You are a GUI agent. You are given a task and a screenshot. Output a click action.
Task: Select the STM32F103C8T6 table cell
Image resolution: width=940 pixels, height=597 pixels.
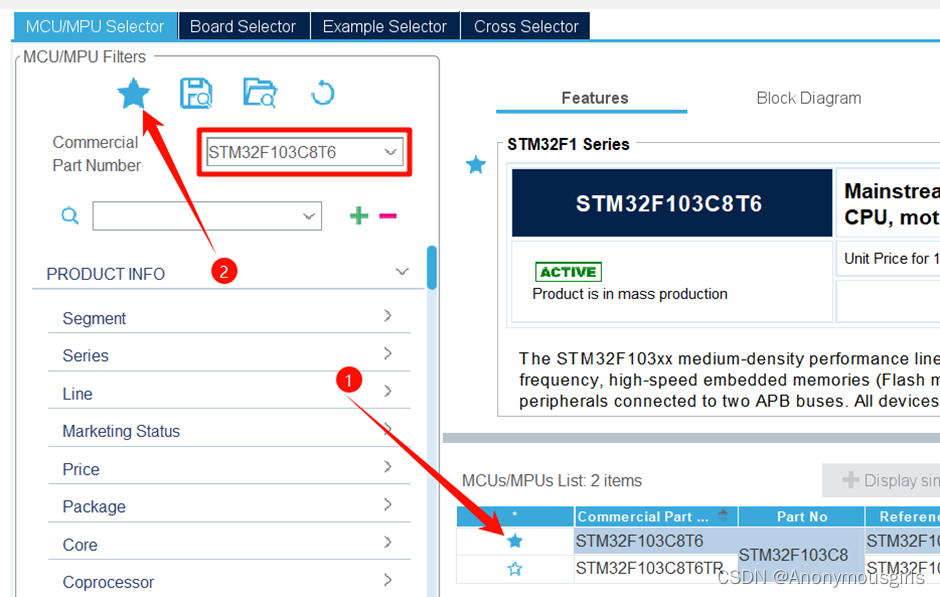click(656, 541)
